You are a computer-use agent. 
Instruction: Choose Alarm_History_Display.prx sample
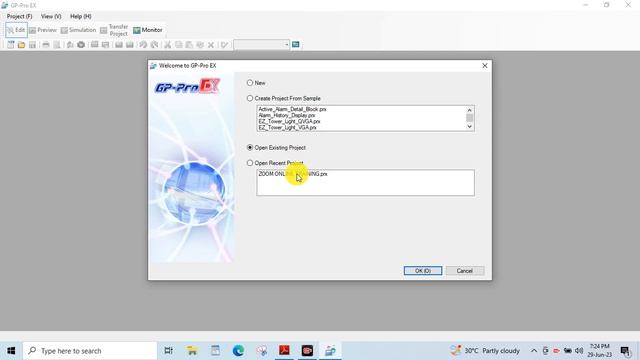click(287, 116)
